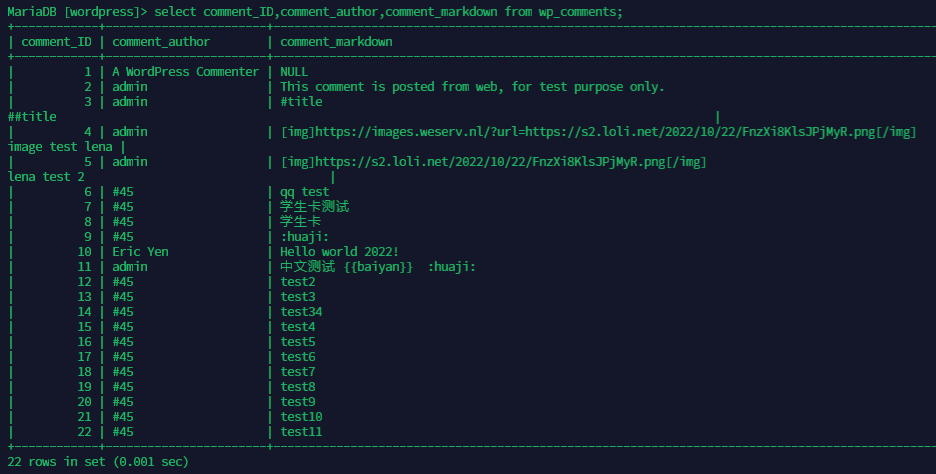The height and width of the screenshot is (474, 936).
Task: Click the 学生卡测试 comment text
Action: (x=315, y=207)
